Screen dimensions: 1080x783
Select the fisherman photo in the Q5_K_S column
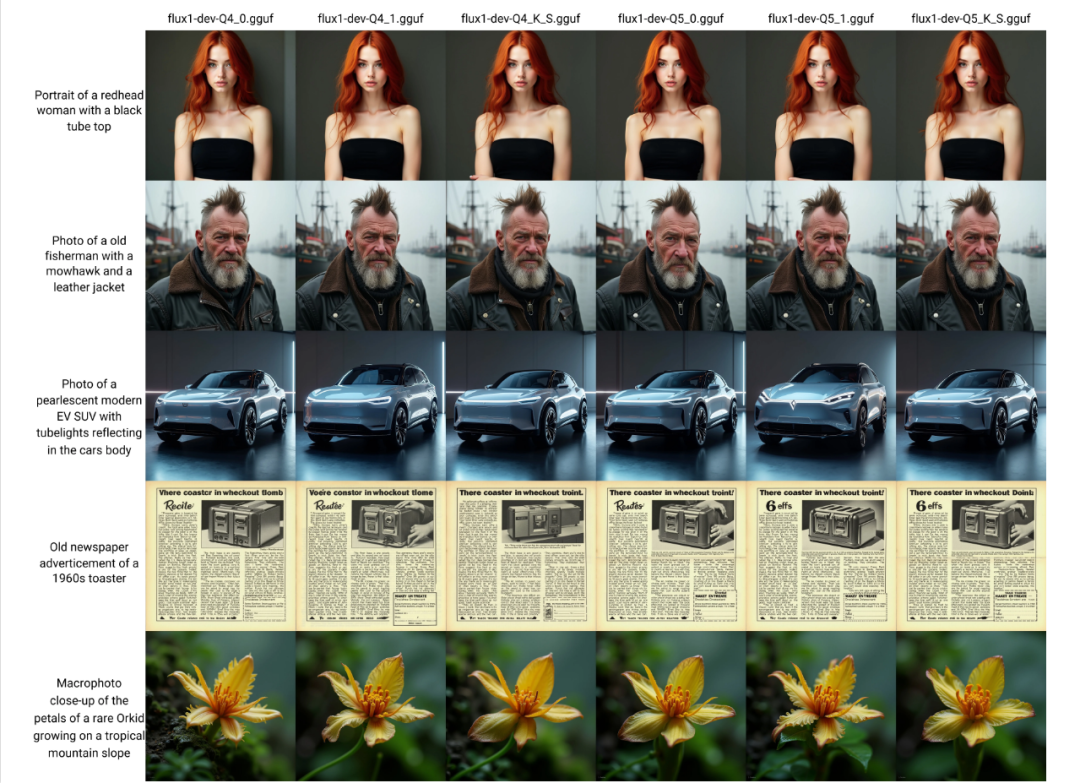pos(971,255)
